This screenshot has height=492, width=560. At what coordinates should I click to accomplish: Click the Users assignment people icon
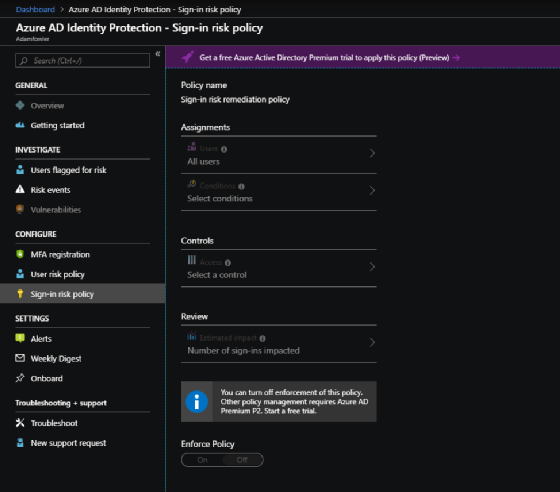[x=192, y=147]
